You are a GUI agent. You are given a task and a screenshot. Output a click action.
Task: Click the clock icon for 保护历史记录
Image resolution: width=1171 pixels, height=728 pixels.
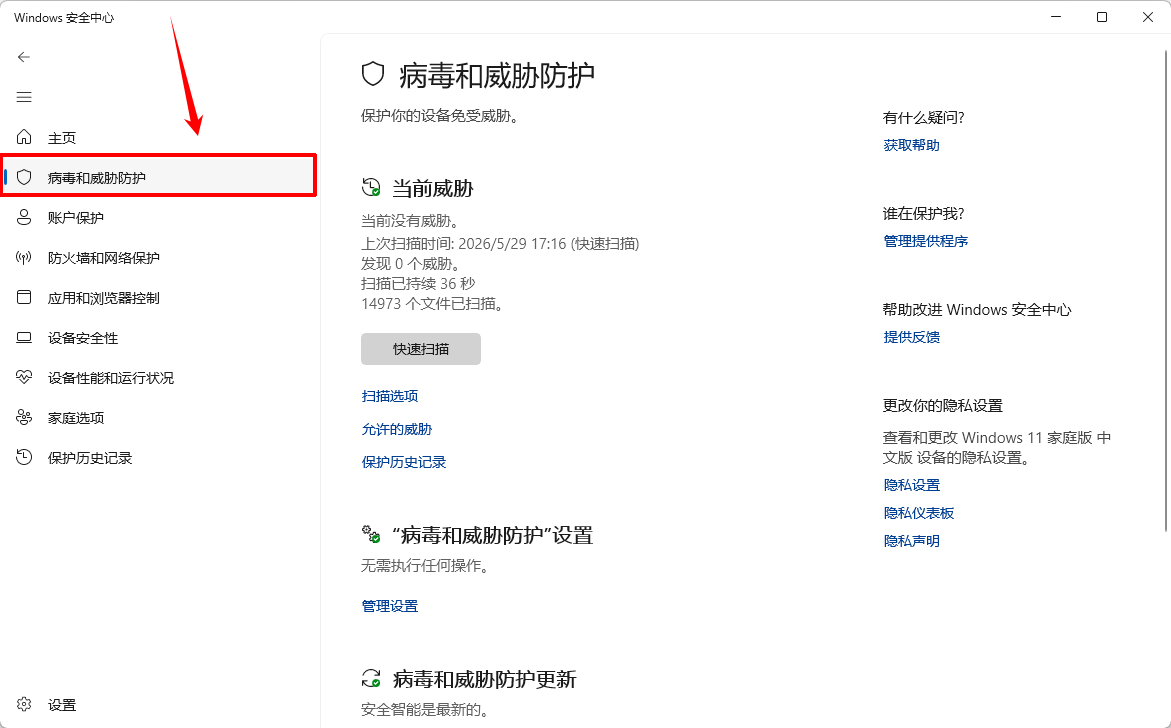[24, 457]
